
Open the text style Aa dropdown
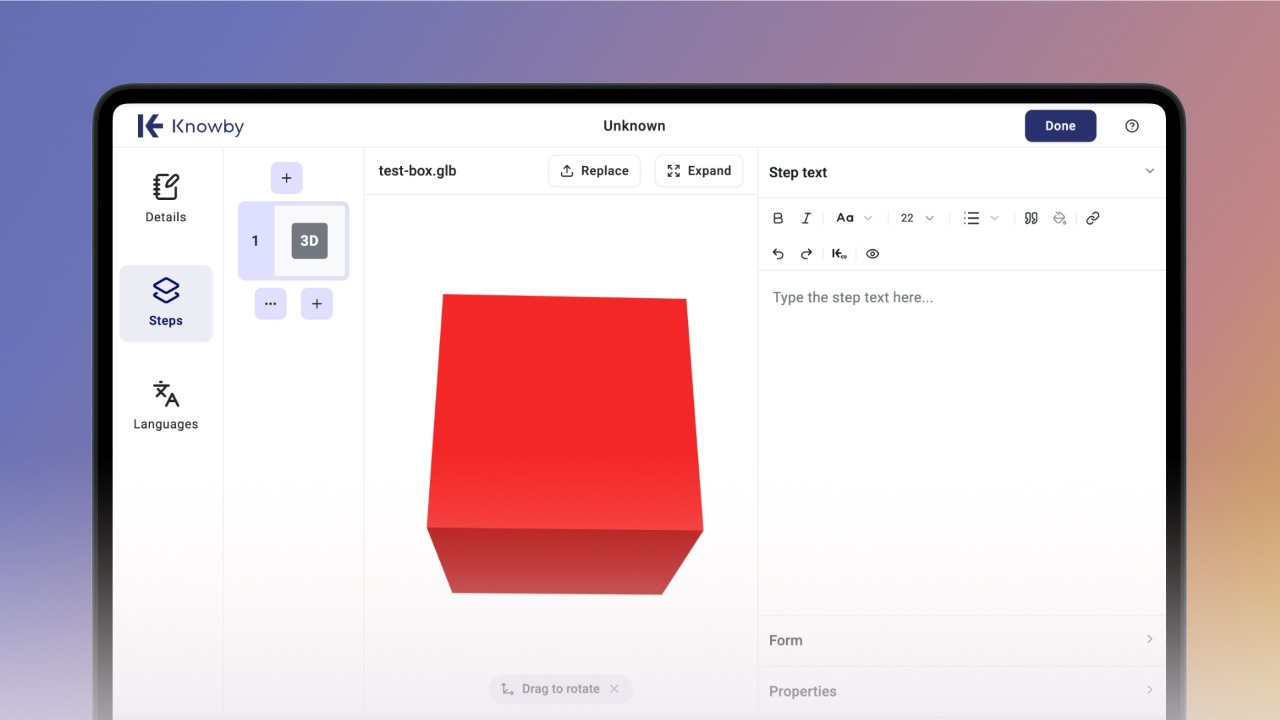(x=854, y=218)
